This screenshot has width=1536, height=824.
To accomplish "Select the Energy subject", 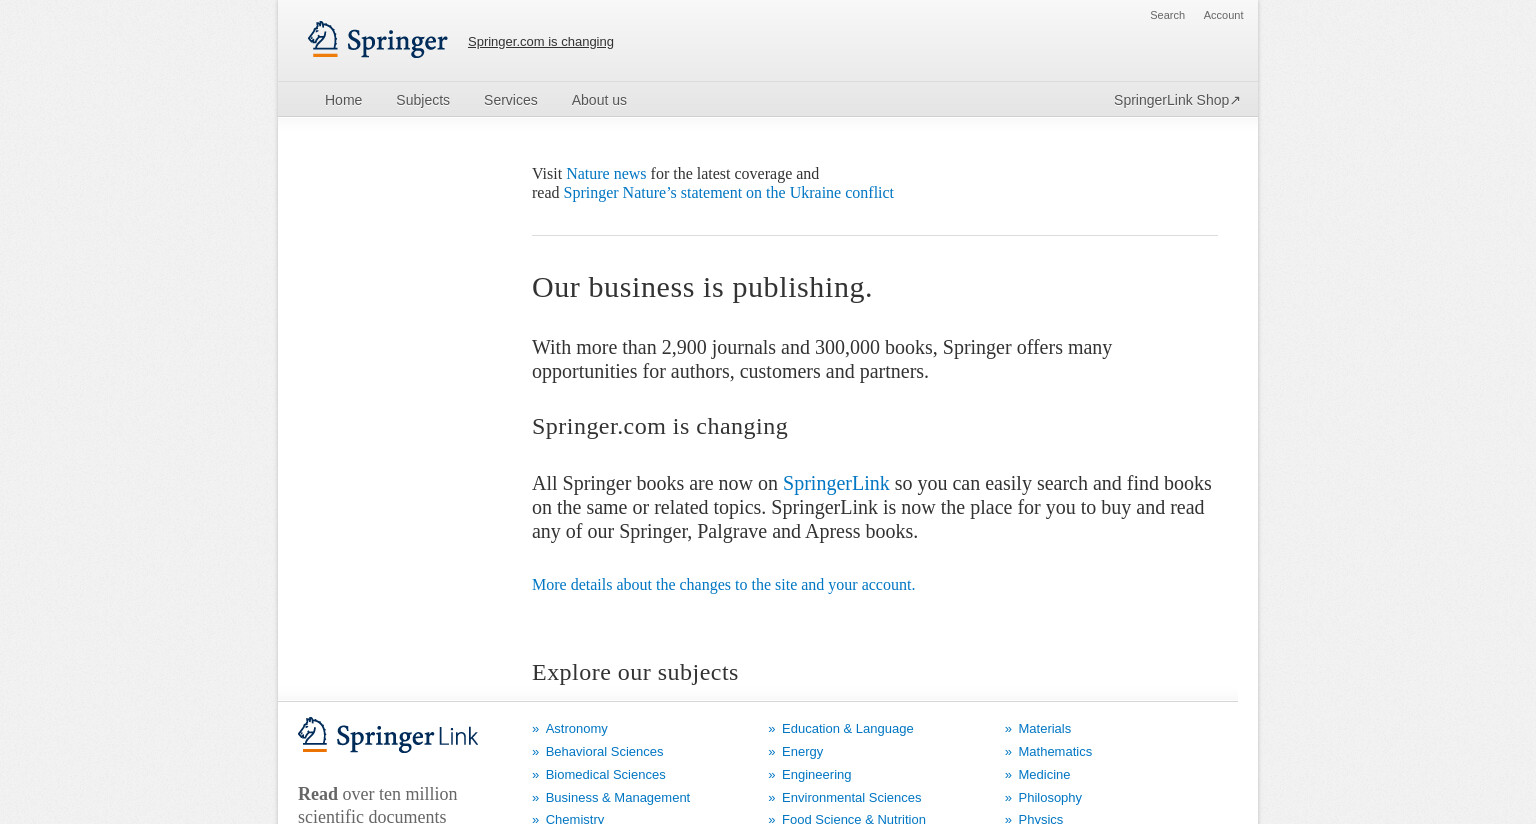I will (802, 751).
